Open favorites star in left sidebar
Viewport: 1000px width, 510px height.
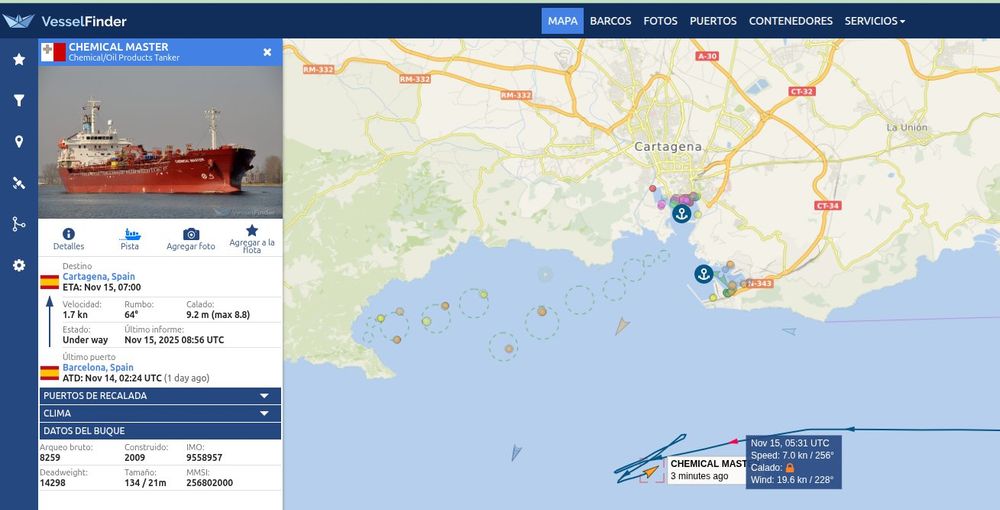19,59
